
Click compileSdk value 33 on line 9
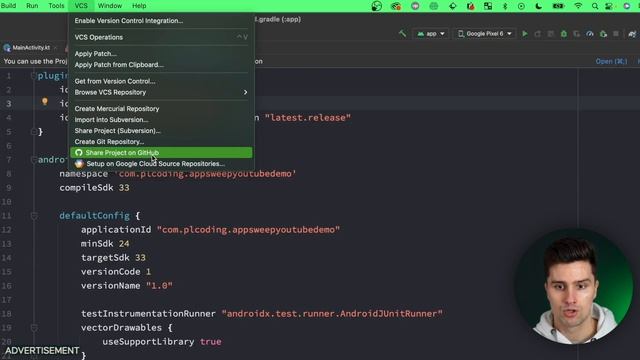tap(124, 188)
